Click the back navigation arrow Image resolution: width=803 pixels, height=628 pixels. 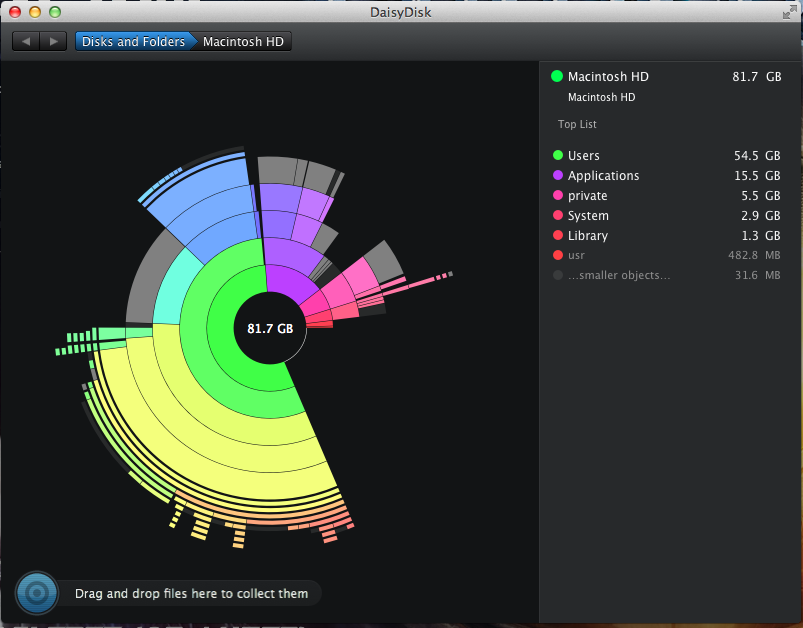(x=26, y=41)
